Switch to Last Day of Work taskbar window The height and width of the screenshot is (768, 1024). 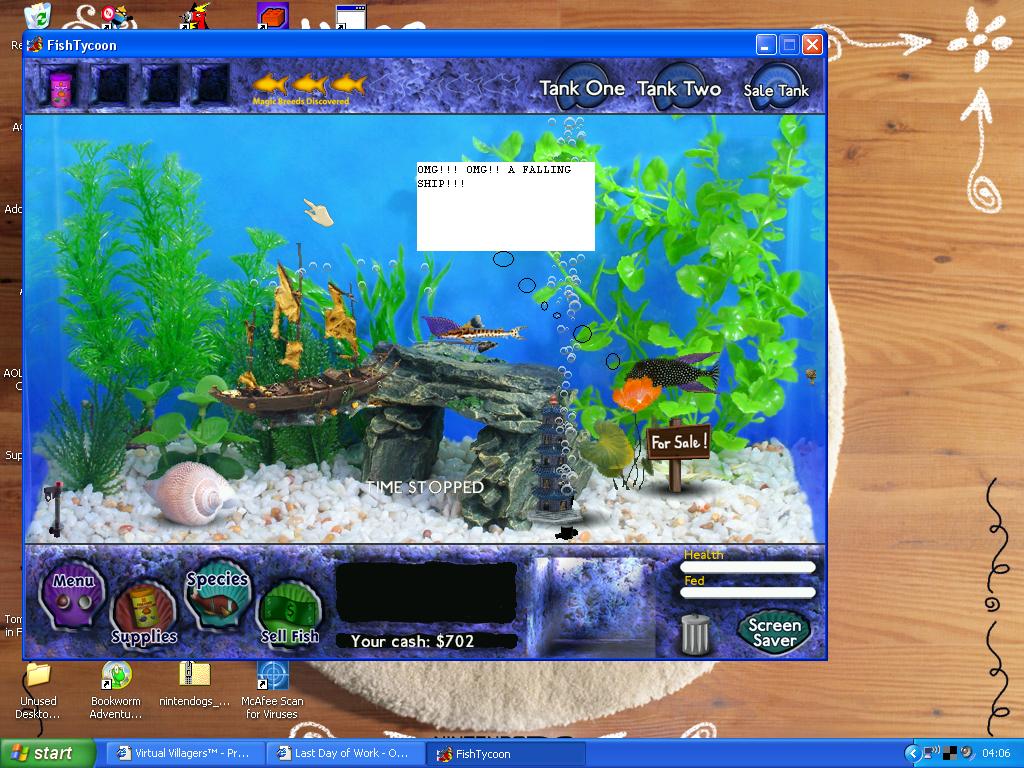(344, 753)
